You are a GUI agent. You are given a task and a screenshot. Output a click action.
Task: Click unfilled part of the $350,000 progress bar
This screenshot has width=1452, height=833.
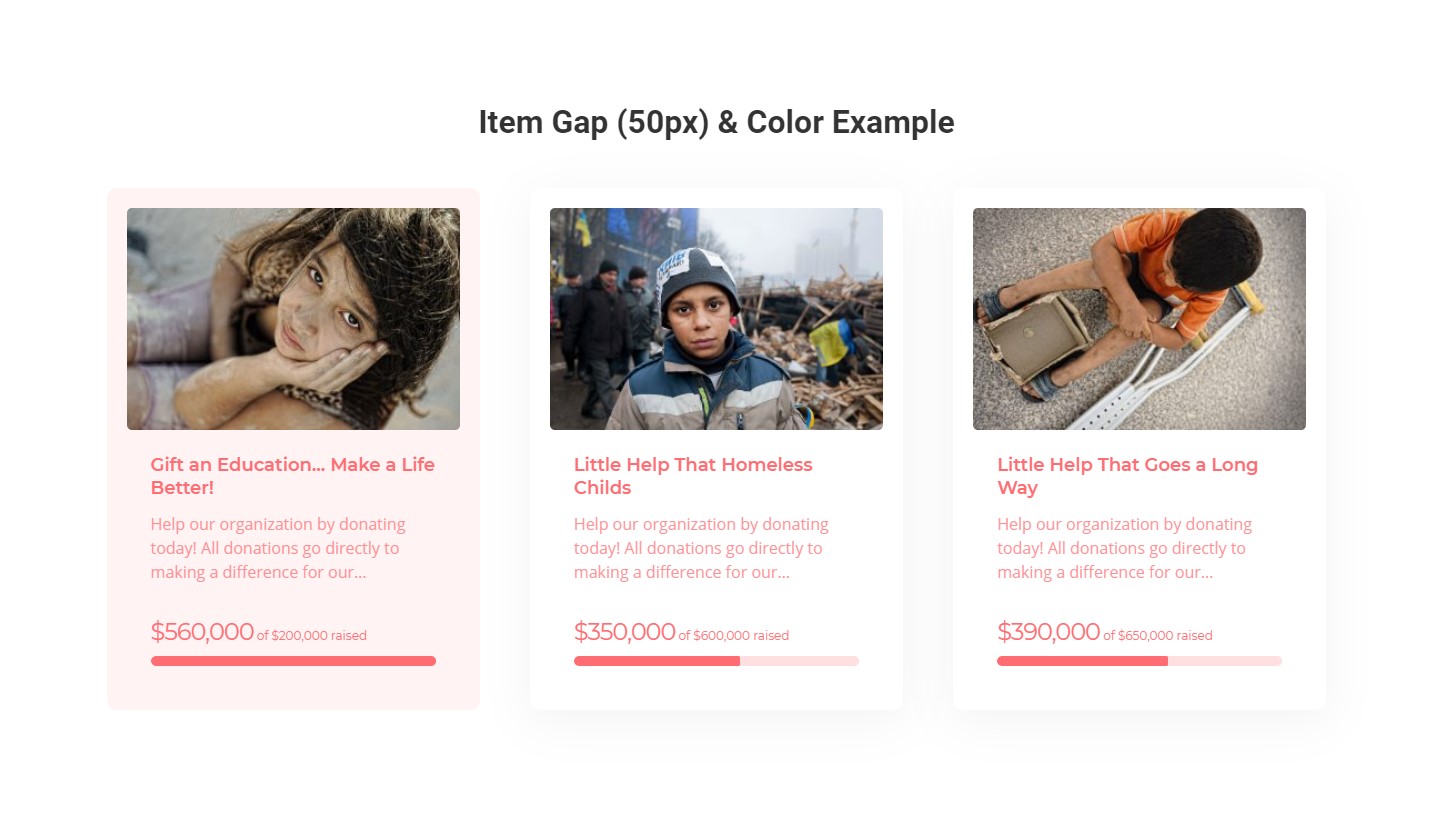pos(799,661)
